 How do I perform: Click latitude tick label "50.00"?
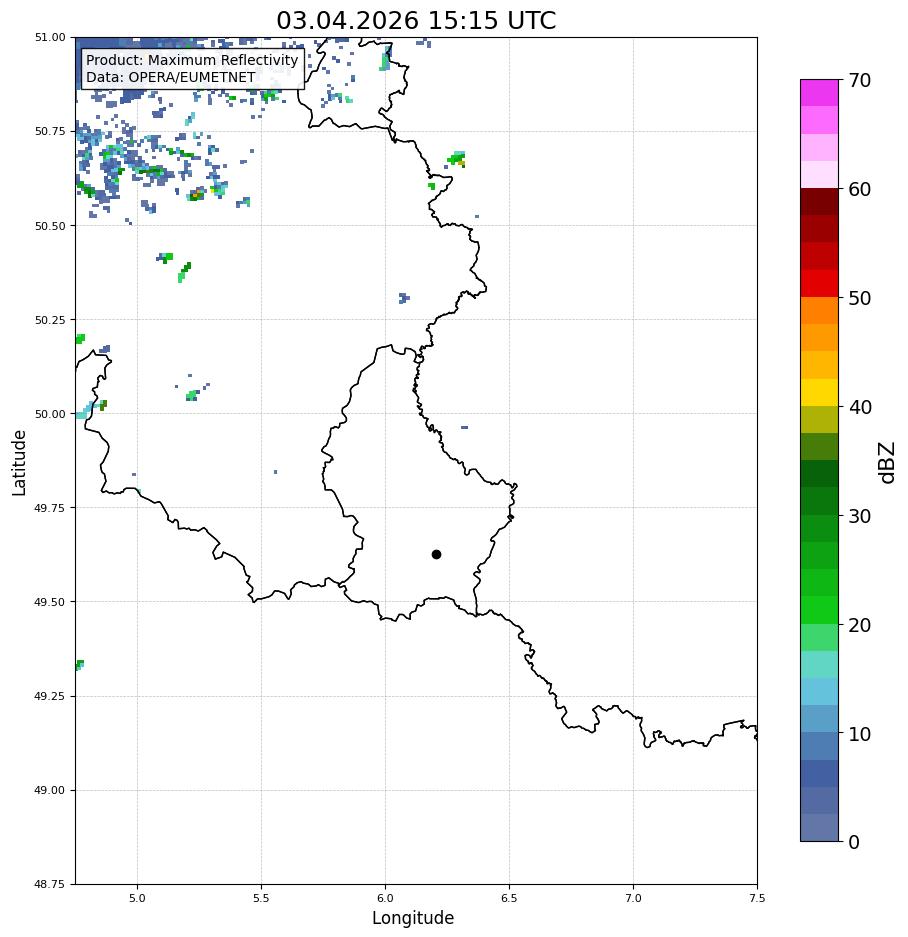[x=50, y=414]
